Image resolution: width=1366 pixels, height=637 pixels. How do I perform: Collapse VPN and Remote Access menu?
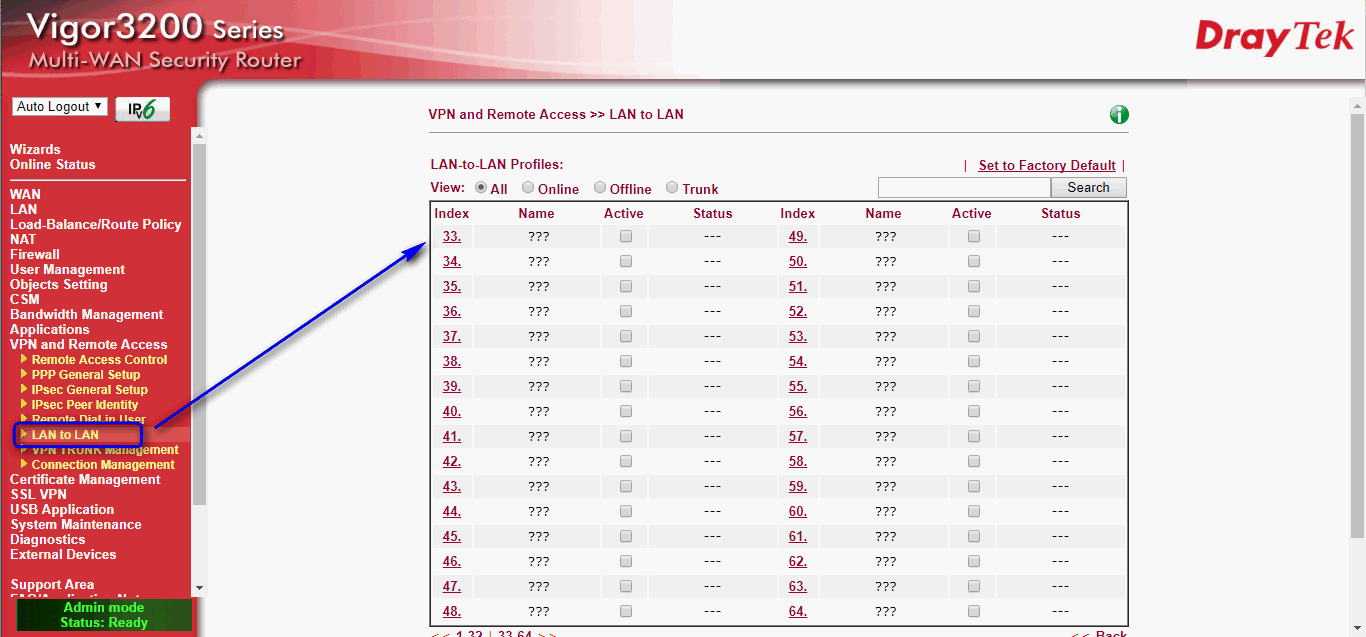click(89, 345)
